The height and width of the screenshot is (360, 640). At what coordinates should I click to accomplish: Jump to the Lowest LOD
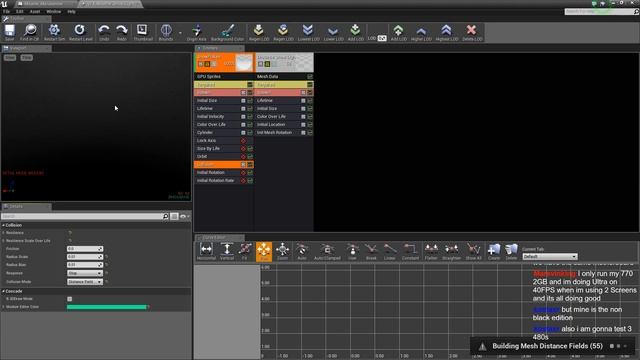point(308,32)
